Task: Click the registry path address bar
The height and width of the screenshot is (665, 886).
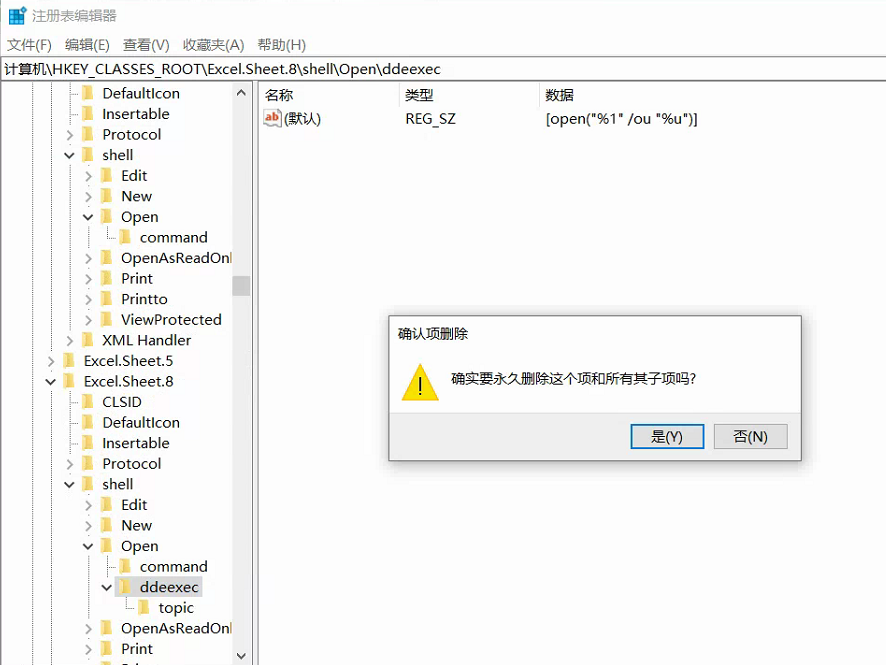Action: pos(443,69)
